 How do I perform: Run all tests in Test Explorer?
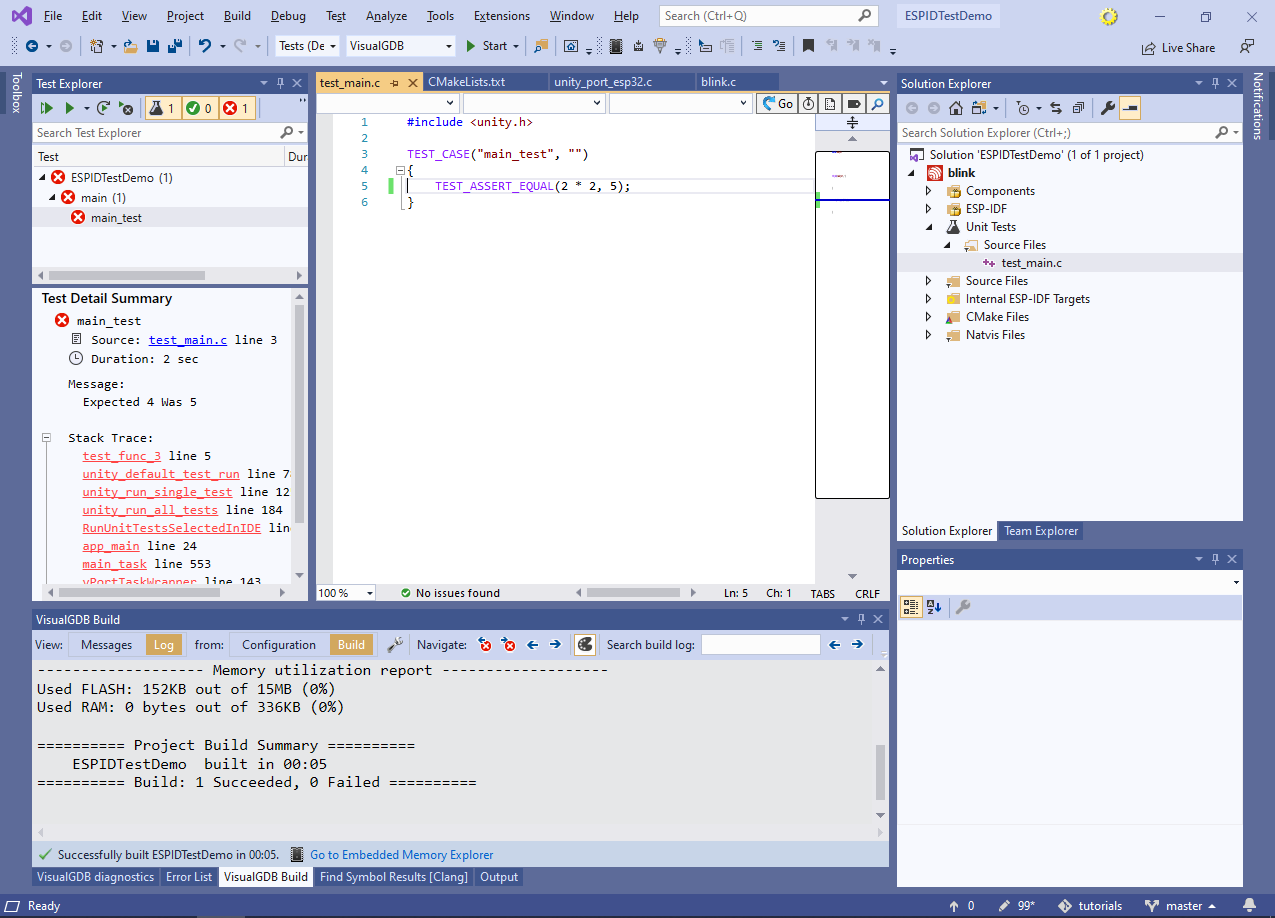coord(46,108)
